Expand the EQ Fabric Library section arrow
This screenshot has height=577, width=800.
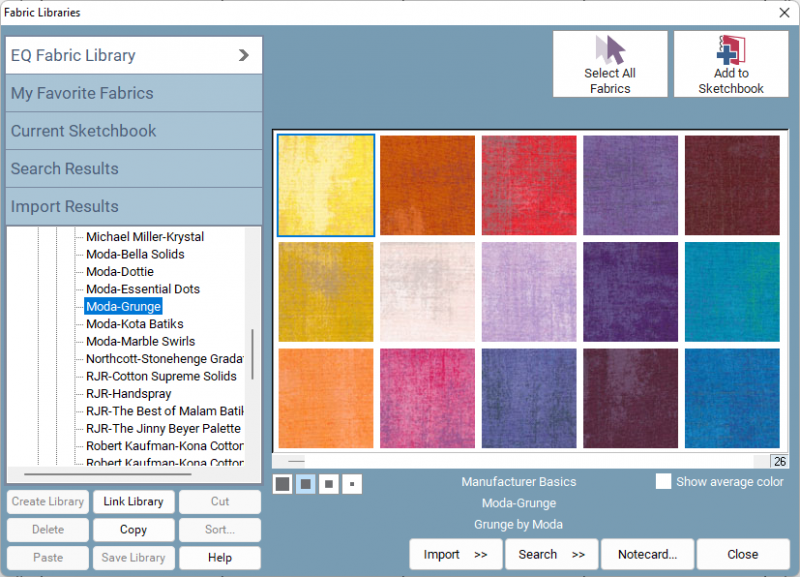(x=243, y=56)
